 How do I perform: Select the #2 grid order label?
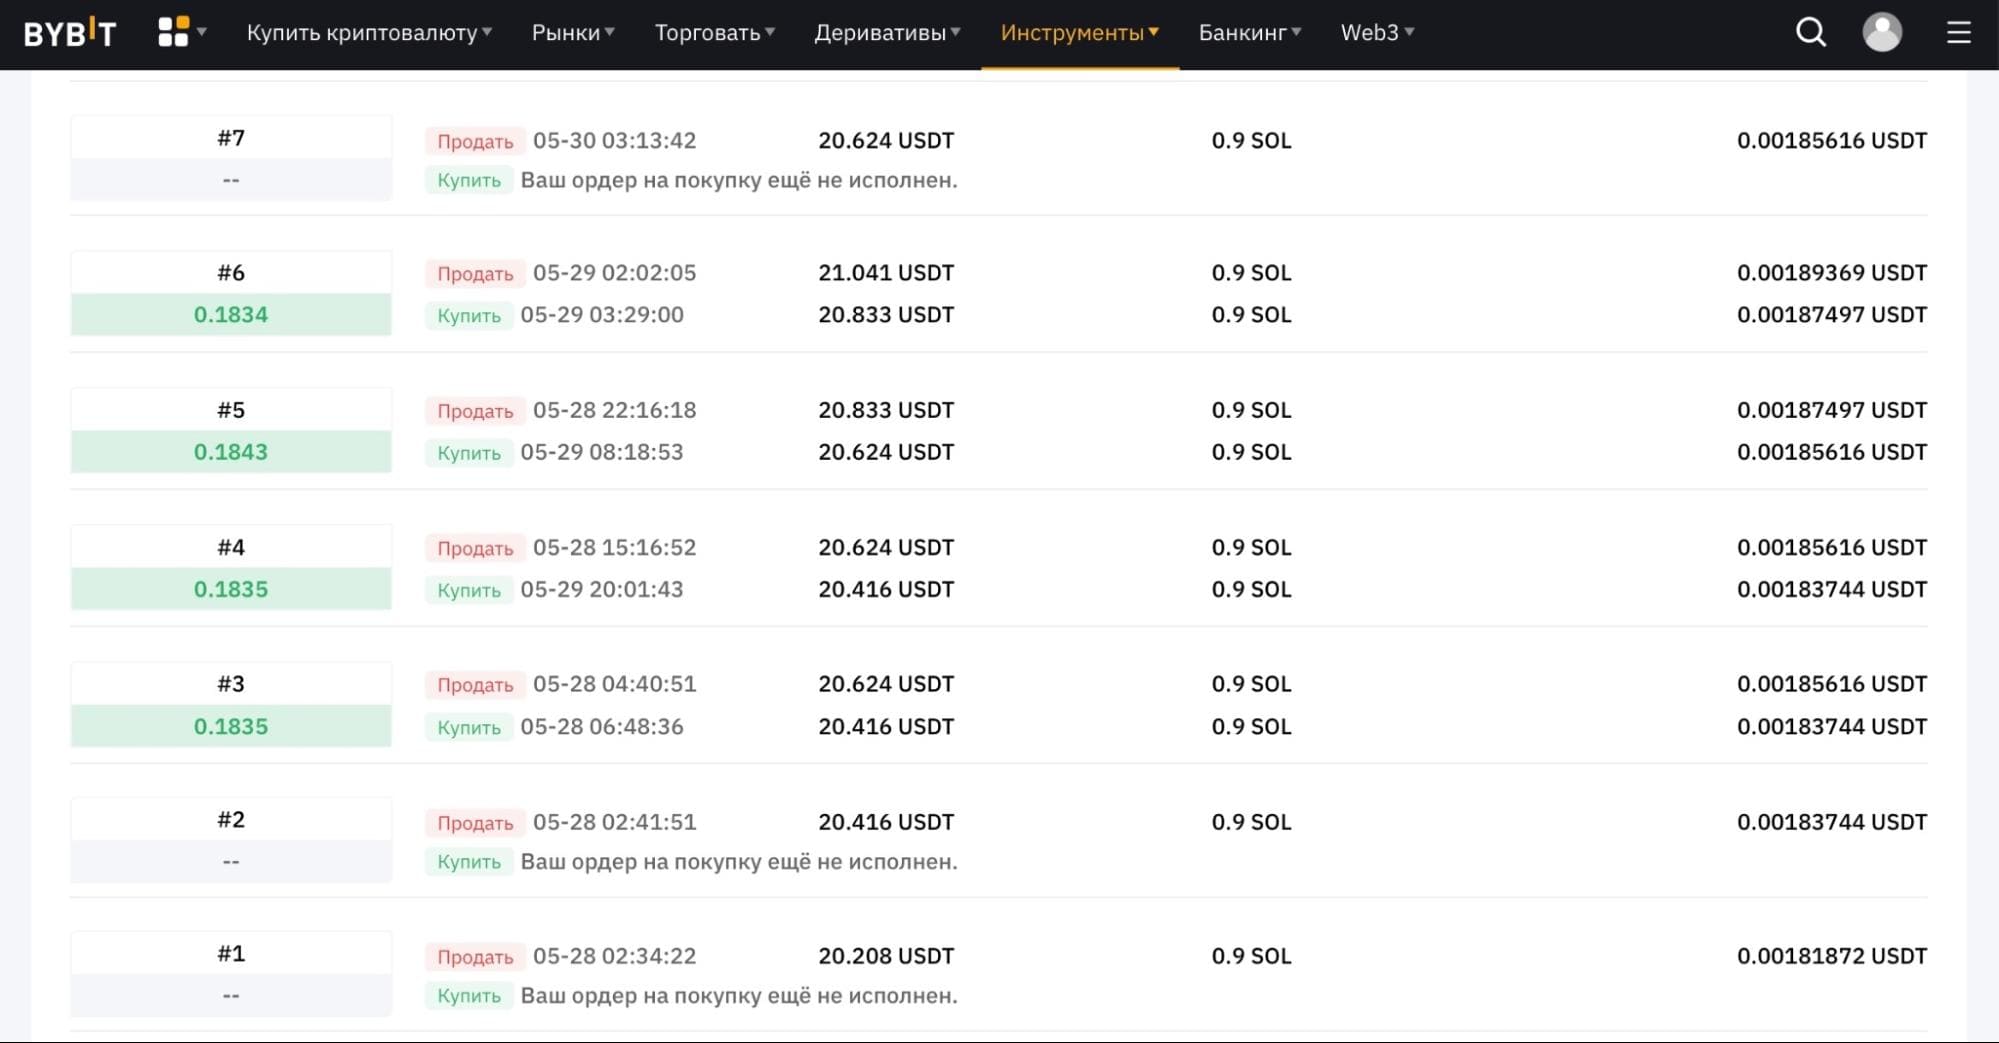(x=231, y=820)
